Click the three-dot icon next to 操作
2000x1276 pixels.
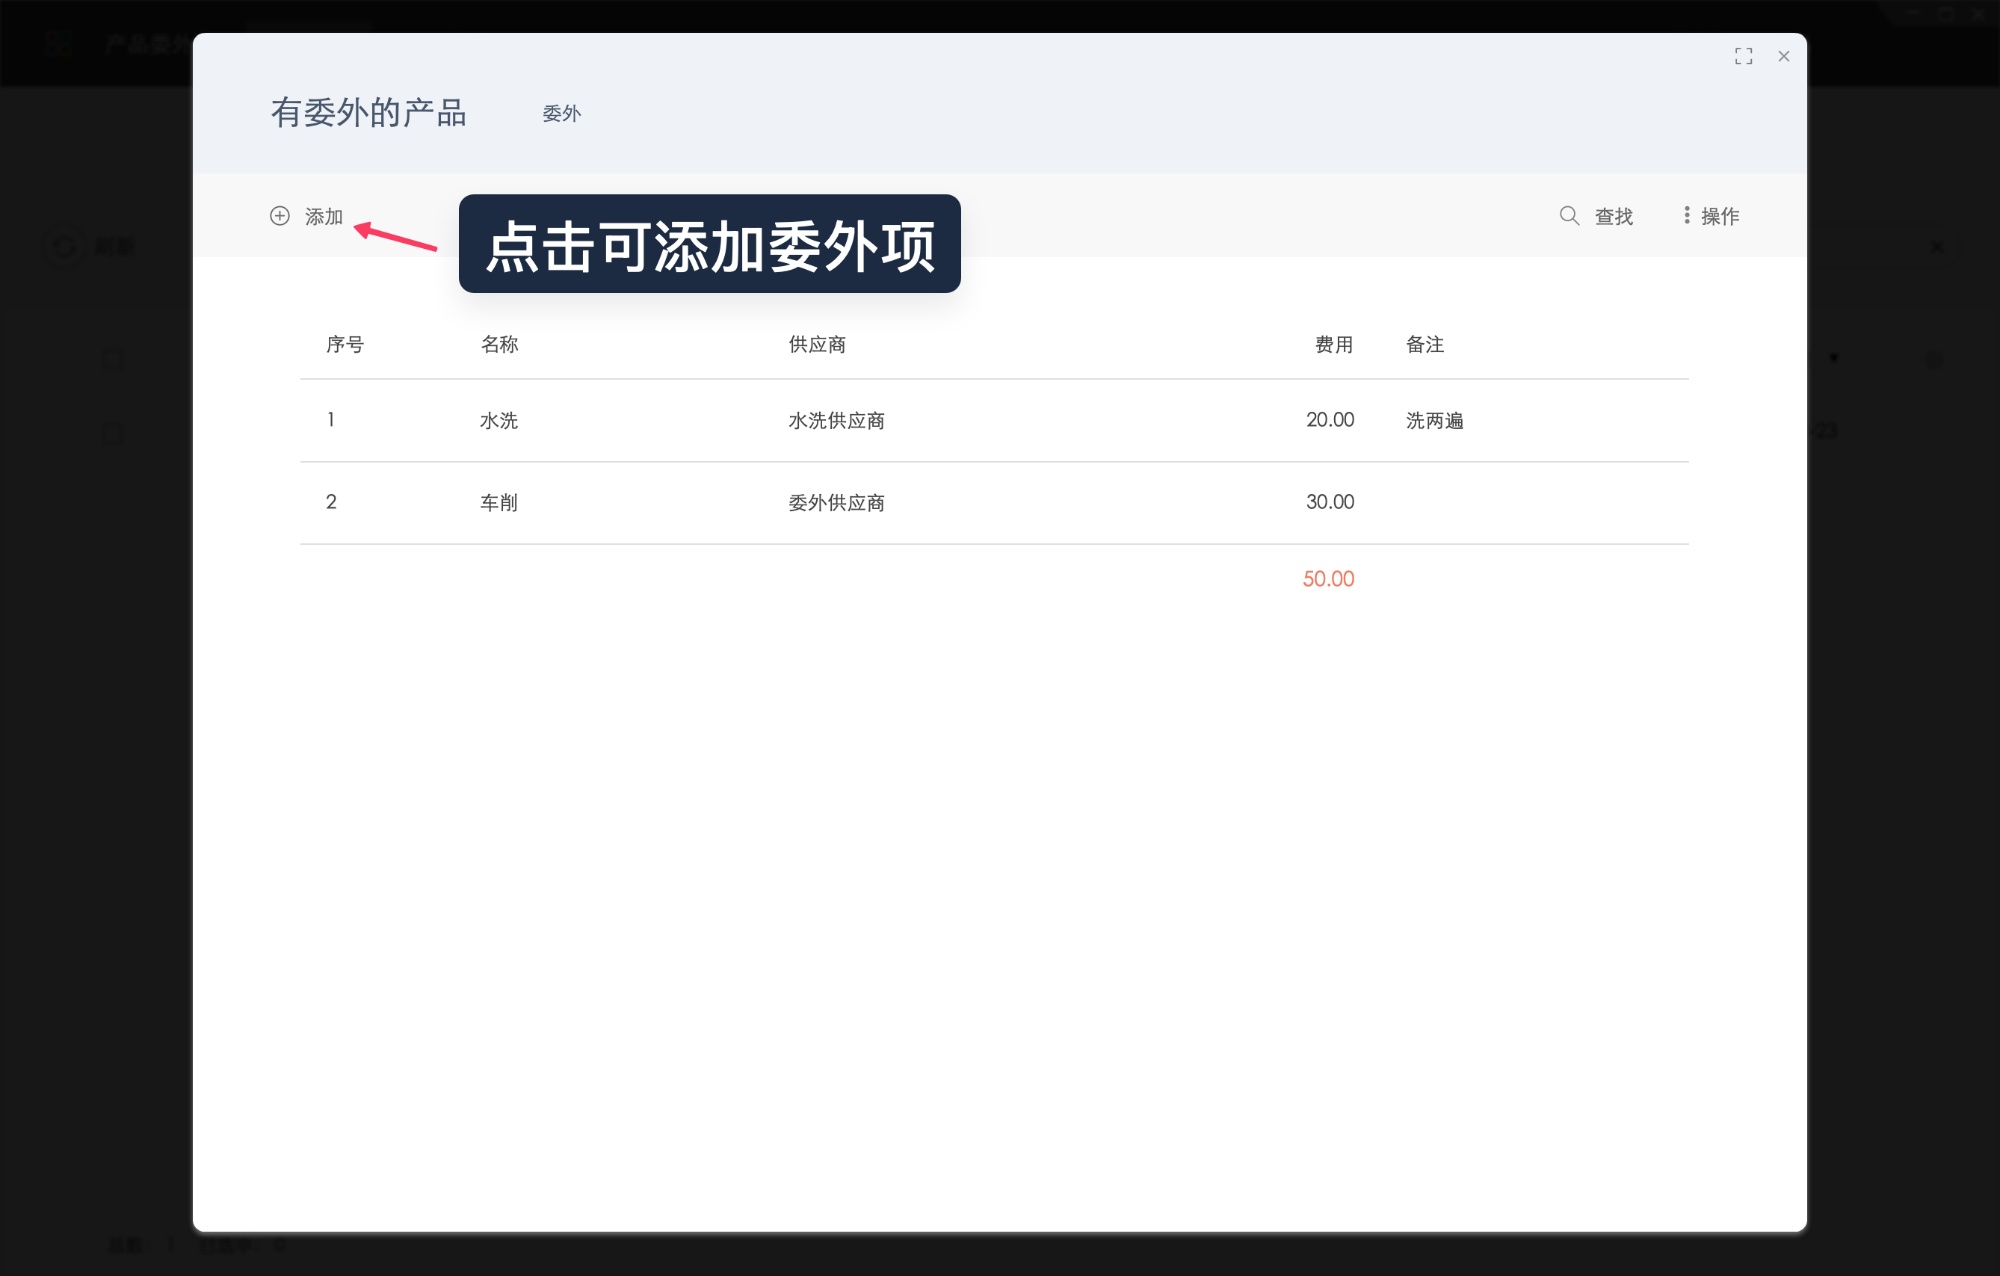tap(1685, 216)
